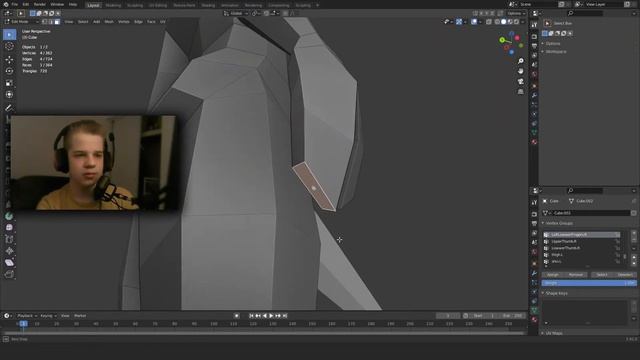Expand the Workspace panel
This screenshot has width=640, height=360.
[x=555, y=52]
